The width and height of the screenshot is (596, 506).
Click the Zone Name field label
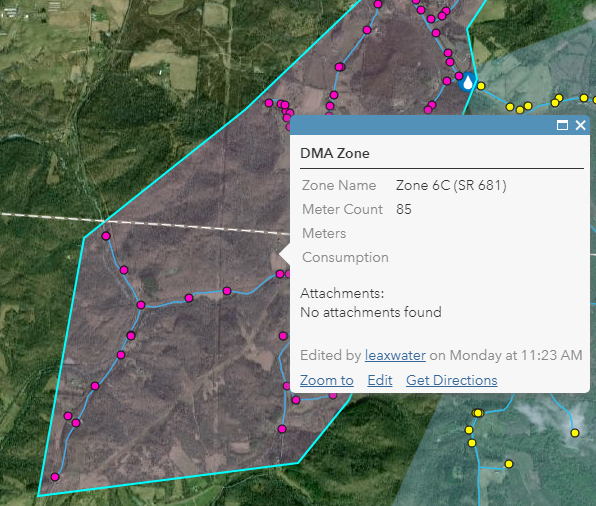coord(339,186)
